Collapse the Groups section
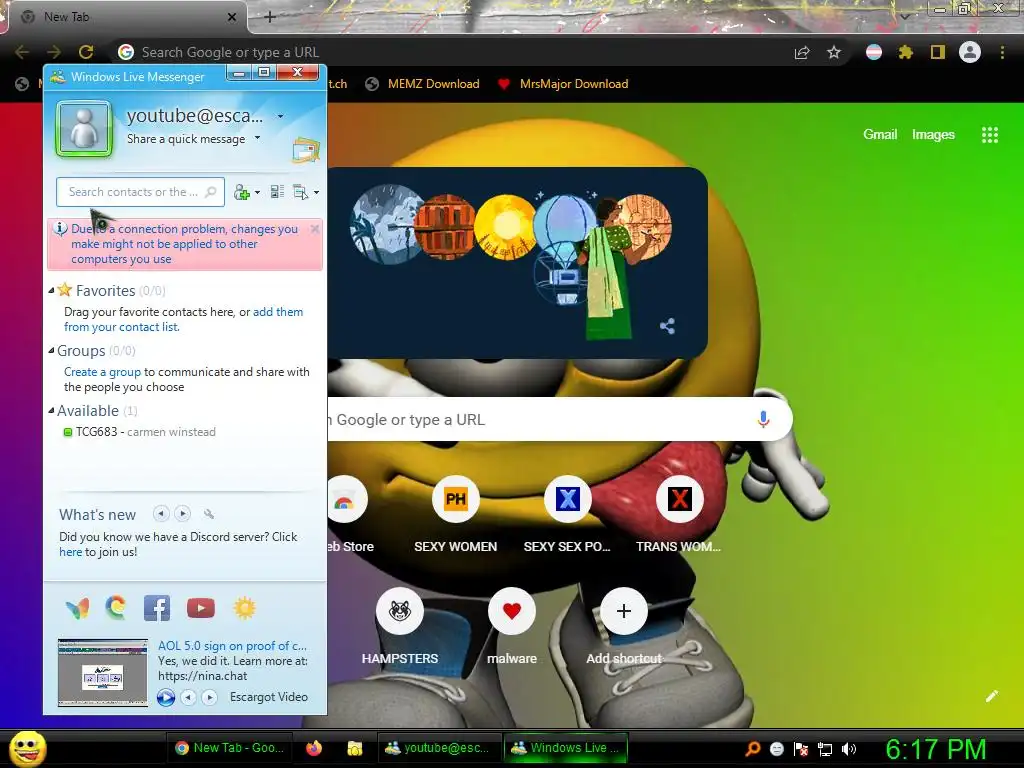1024x768 pixels. 51,351
